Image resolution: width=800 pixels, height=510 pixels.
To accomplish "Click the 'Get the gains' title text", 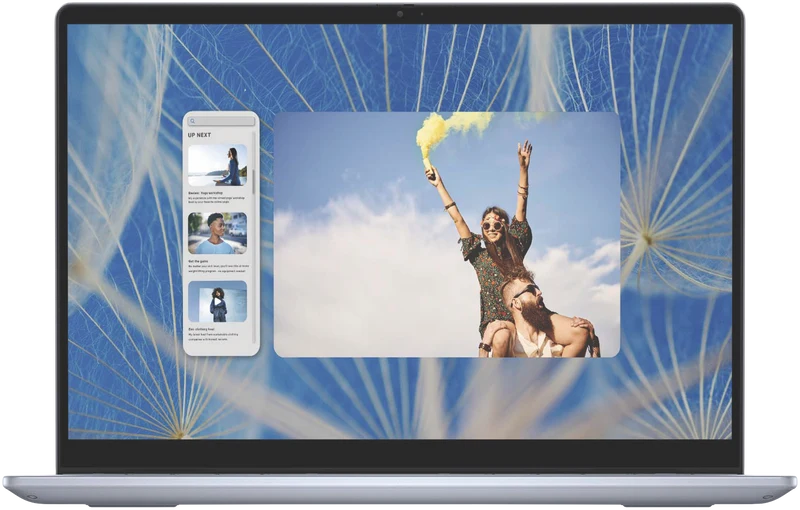I will pos(198,261).
